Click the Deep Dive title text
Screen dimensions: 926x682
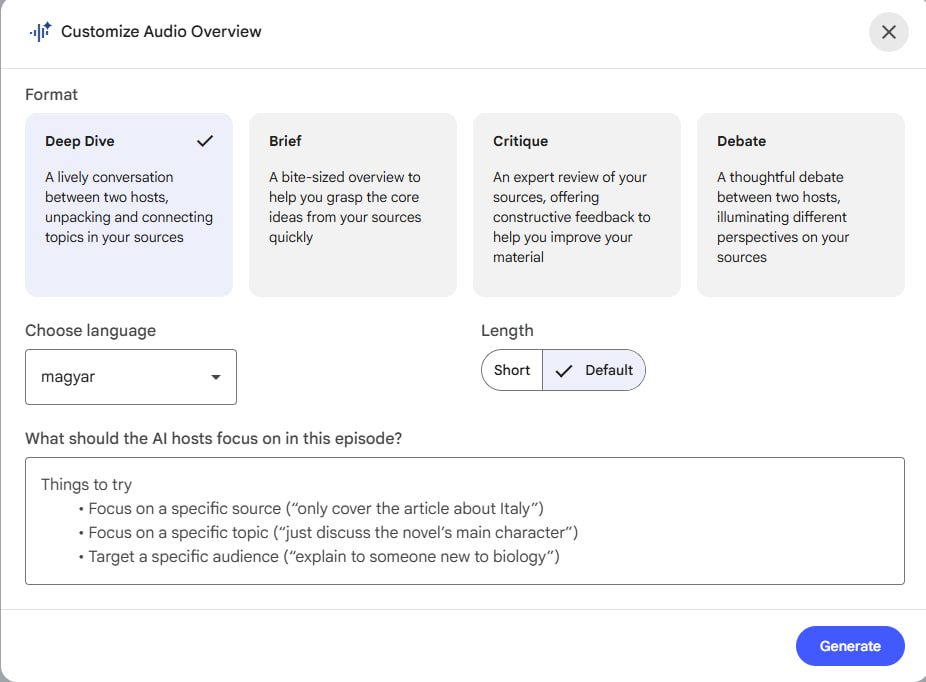[80, 141]
